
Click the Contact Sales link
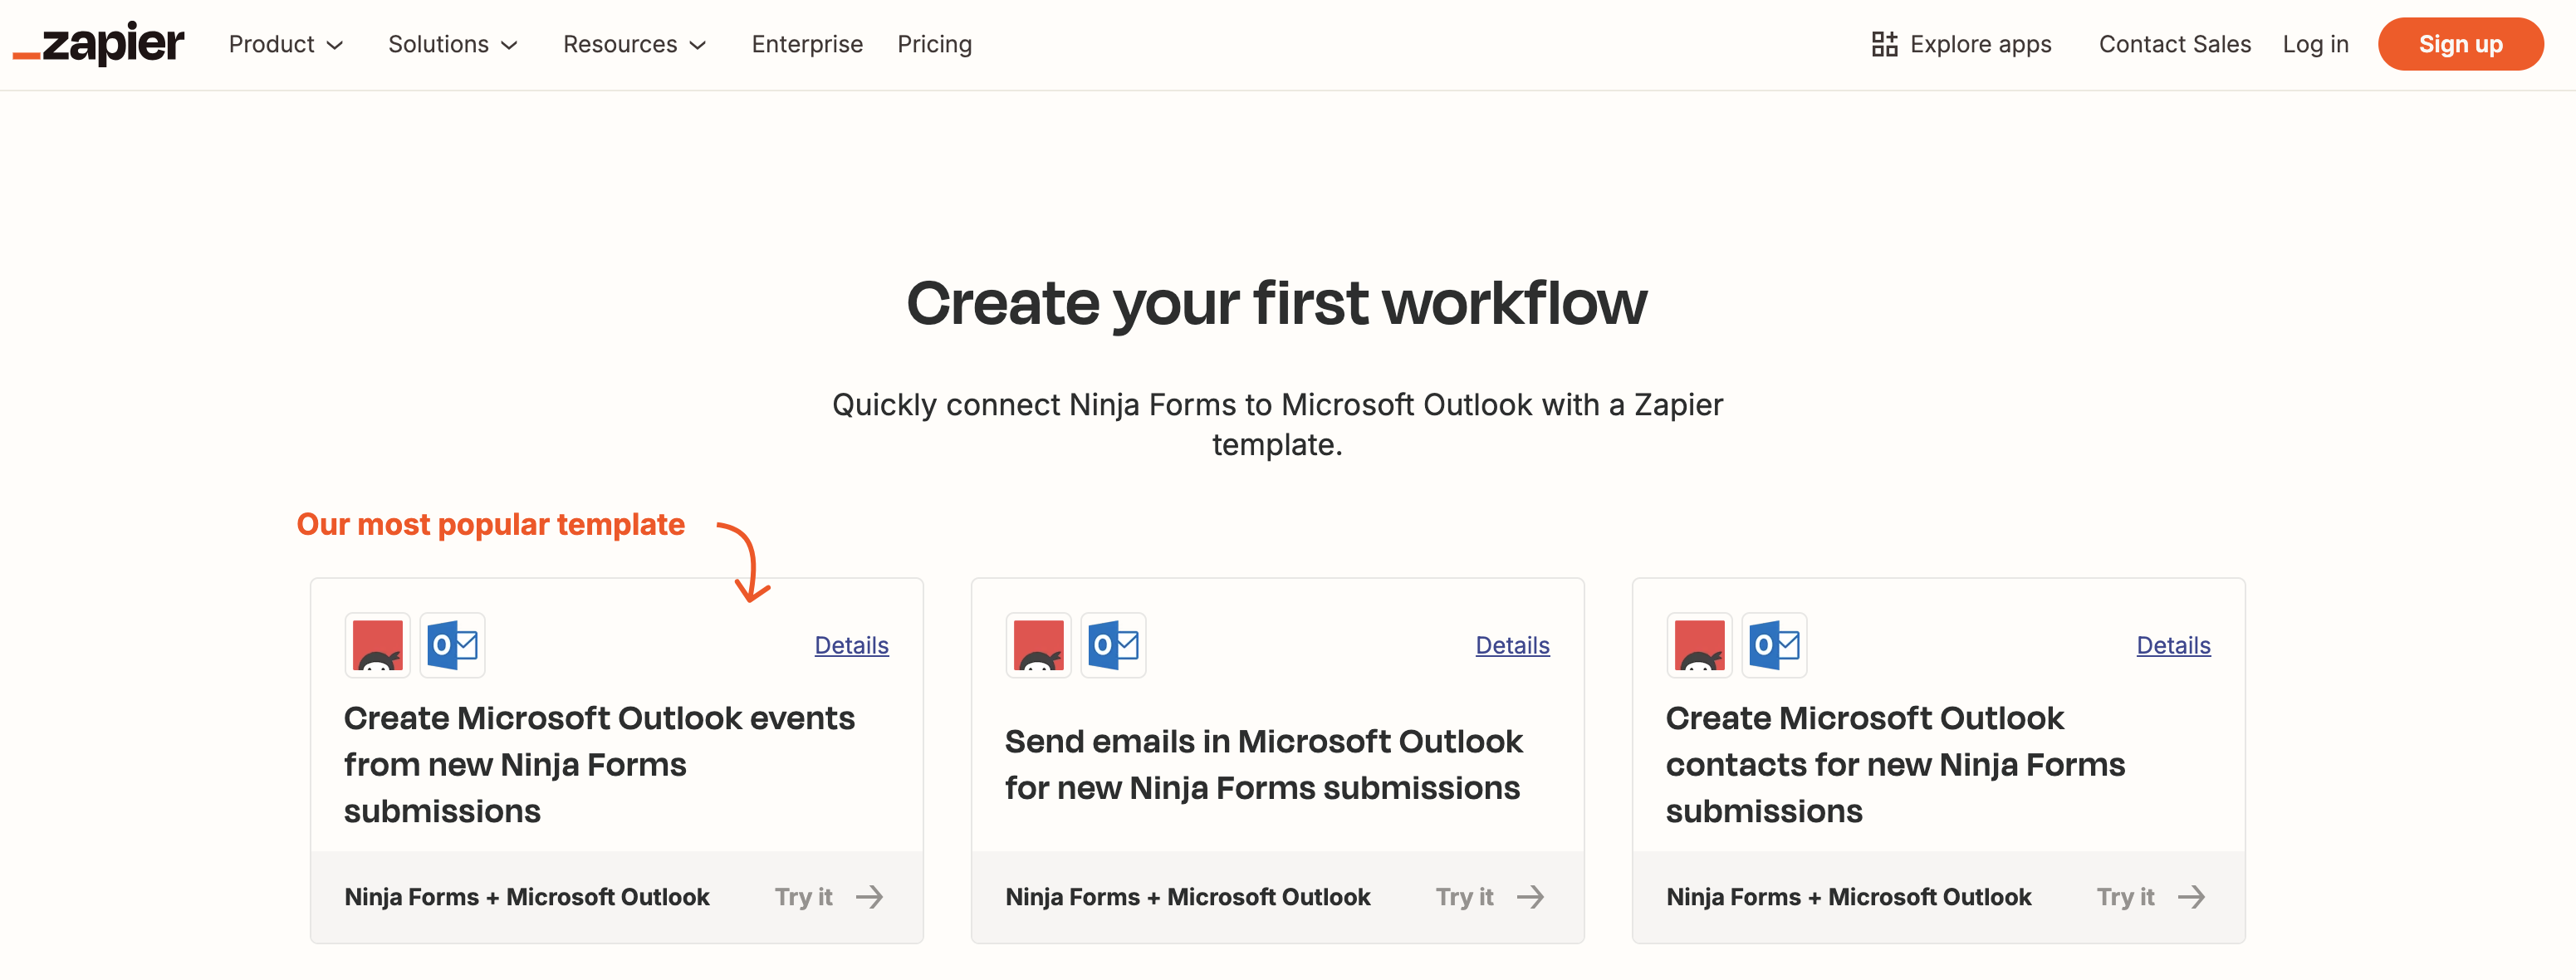pos(2173,44)
